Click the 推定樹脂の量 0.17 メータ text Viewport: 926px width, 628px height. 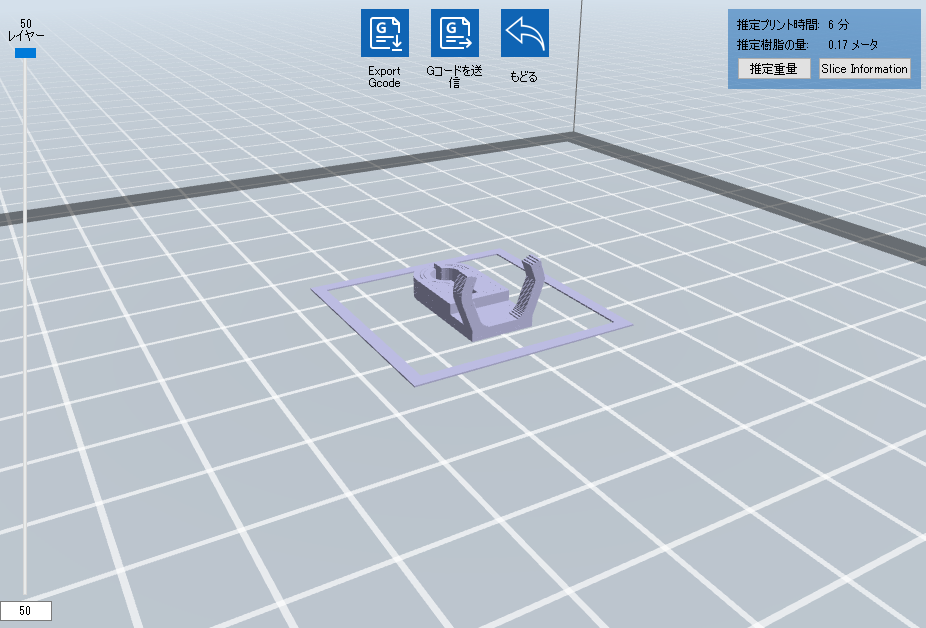click(807, 45)
